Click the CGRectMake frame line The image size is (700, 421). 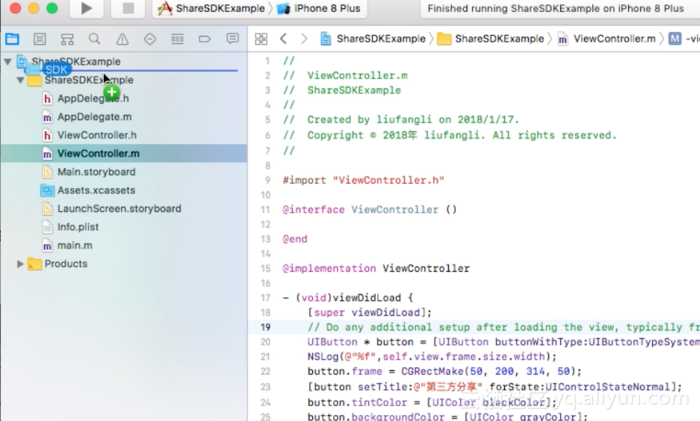click(x=445, y=371)
